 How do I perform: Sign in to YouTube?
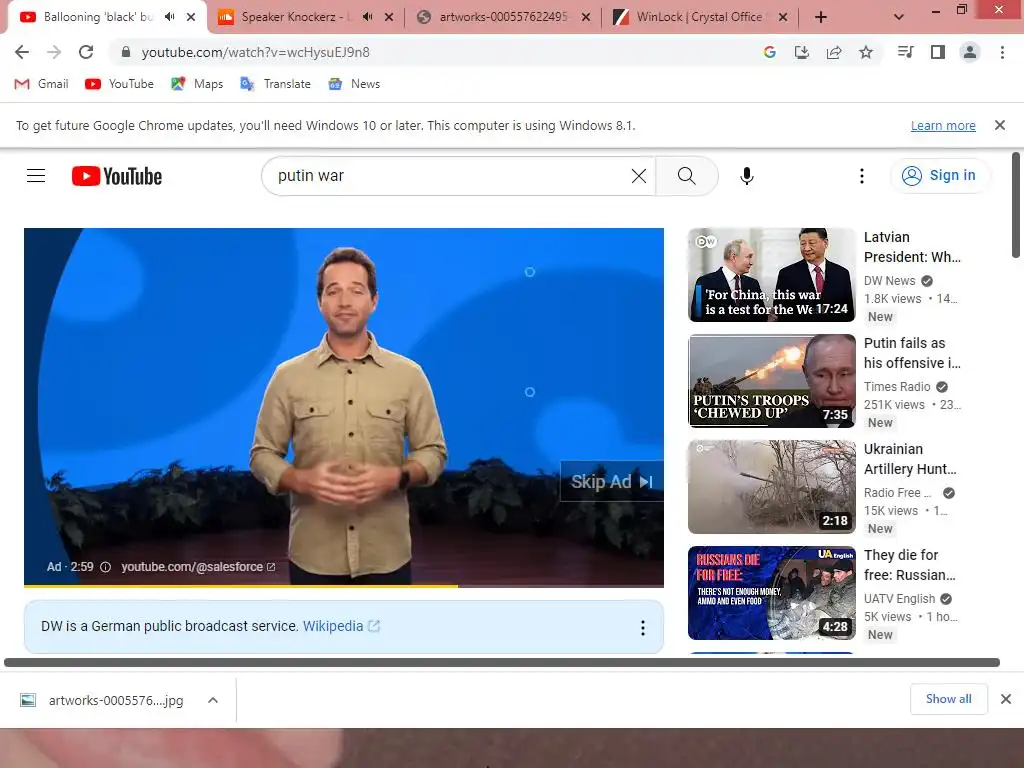point(939,176)
